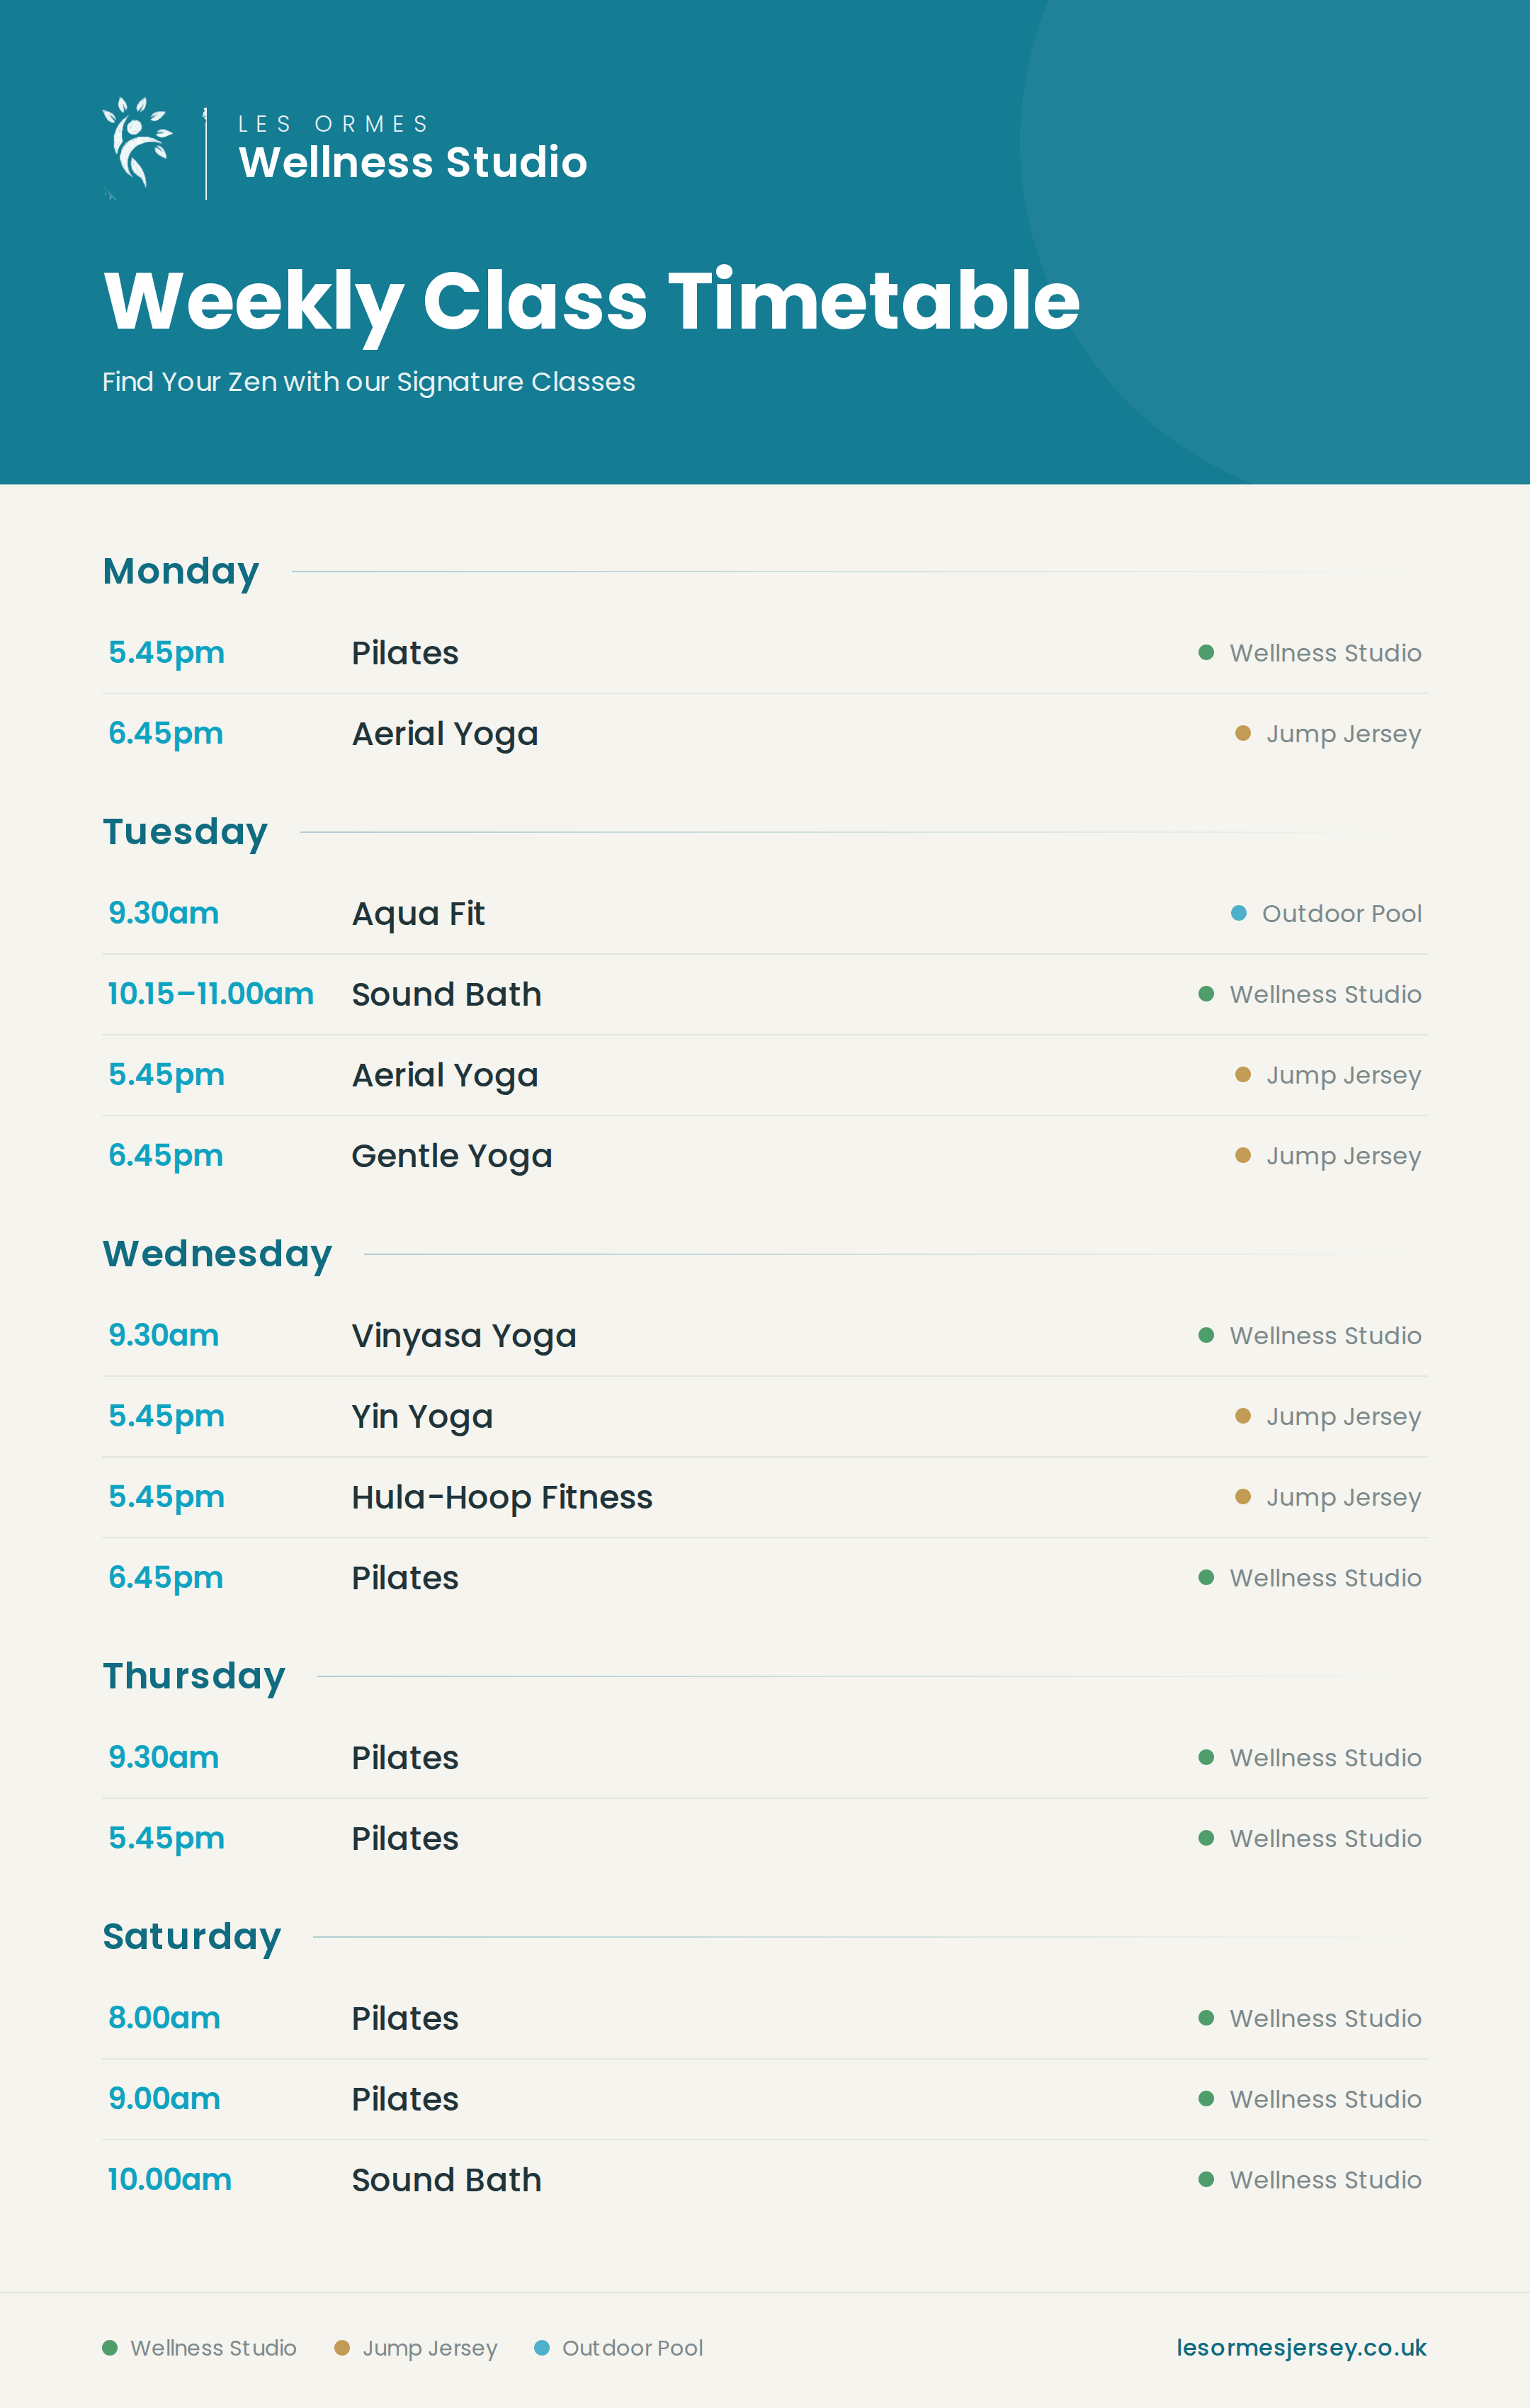Click the blue dot beside Tuesday's Outdoor Pool
The width and height of the screenshot is (1530, 2408).
tap(1238, 913)
